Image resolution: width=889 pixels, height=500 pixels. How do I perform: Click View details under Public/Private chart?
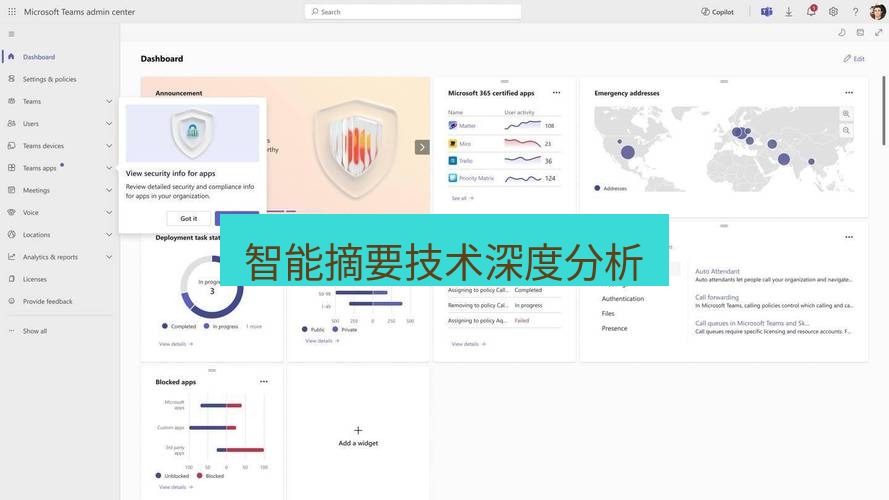(322, 341)
